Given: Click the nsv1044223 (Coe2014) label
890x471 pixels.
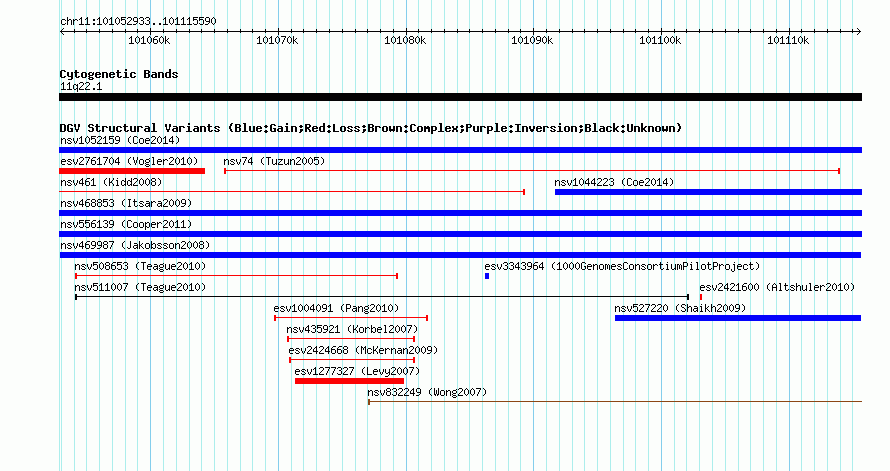Looking at the screenshot, I should coord(614,182).
